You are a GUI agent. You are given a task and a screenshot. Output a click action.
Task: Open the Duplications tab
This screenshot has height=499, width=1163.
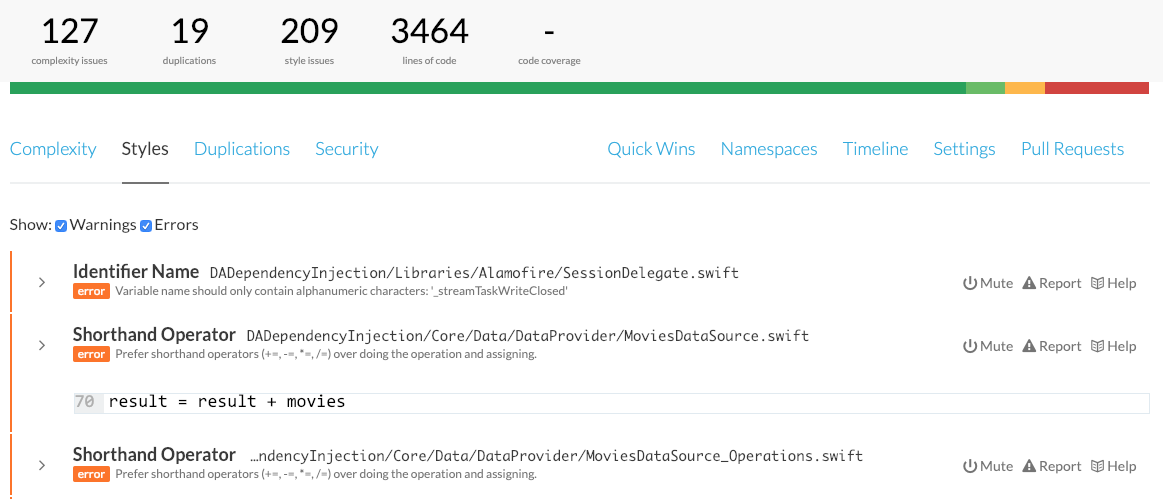(x=242, y=149)
